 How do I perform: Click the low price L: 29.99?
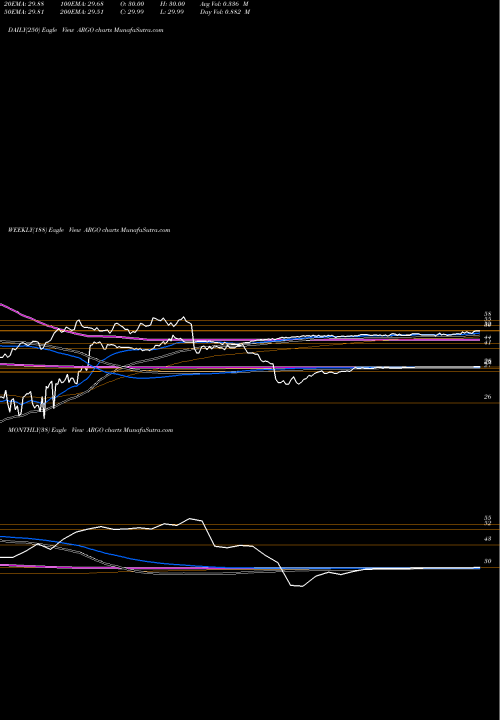[174, 12]
